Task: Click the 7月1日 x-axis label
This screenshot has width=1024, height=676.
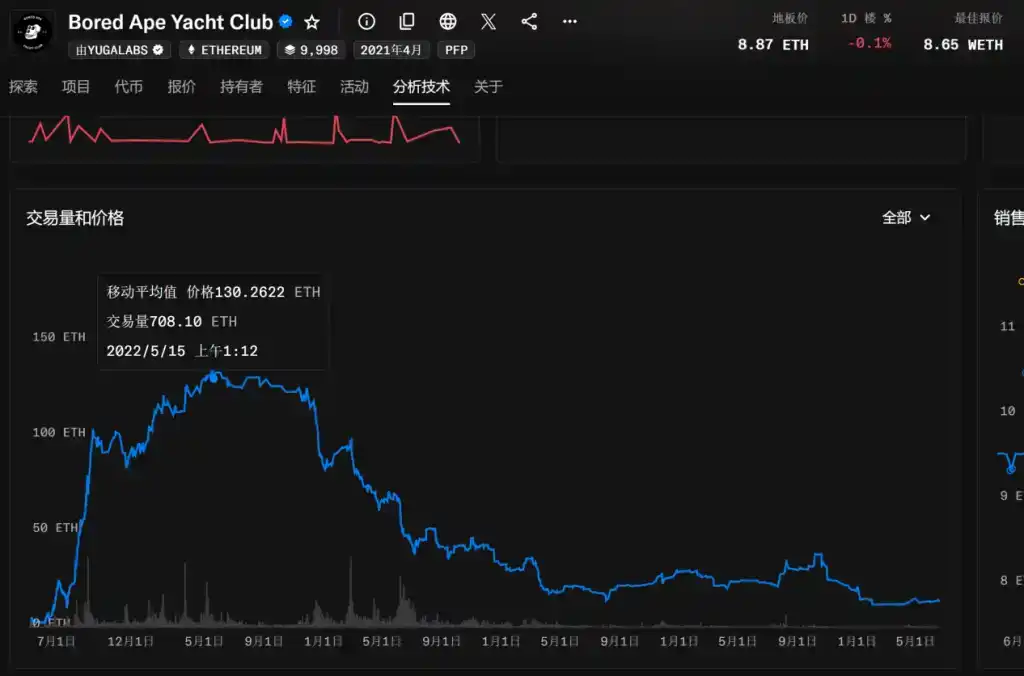Action: coord(56,641)
